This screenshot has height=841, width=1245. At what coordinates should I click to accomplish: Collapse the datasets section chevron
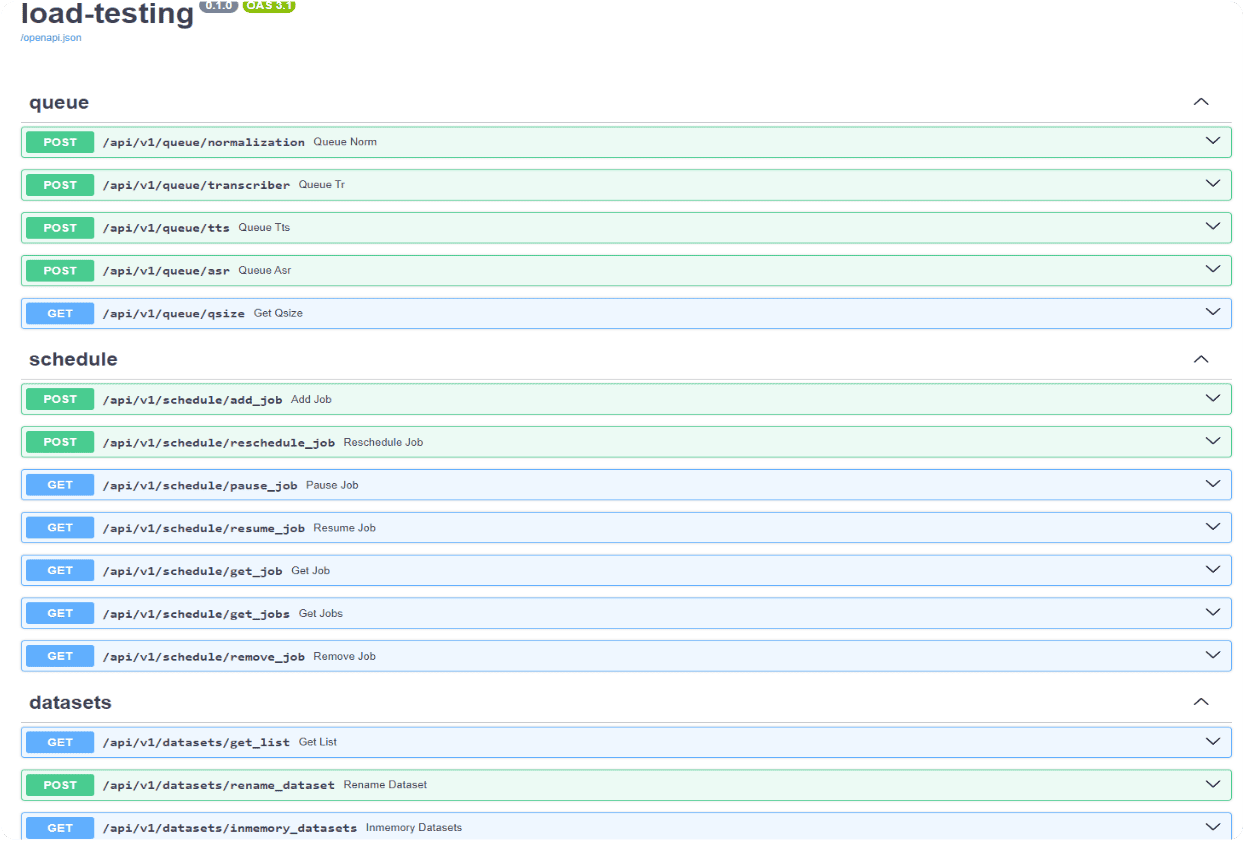[1201, 702]
